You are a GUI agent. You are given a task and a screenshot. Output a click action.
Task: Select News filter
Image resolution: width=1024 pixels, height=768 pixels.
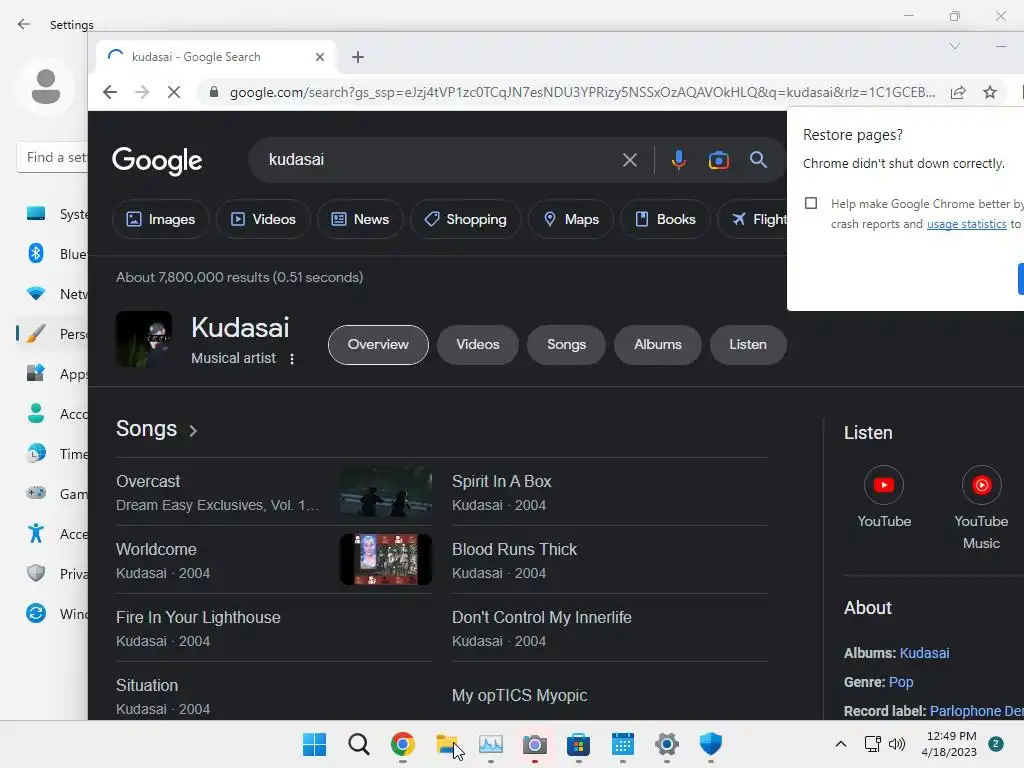(360, 219)
